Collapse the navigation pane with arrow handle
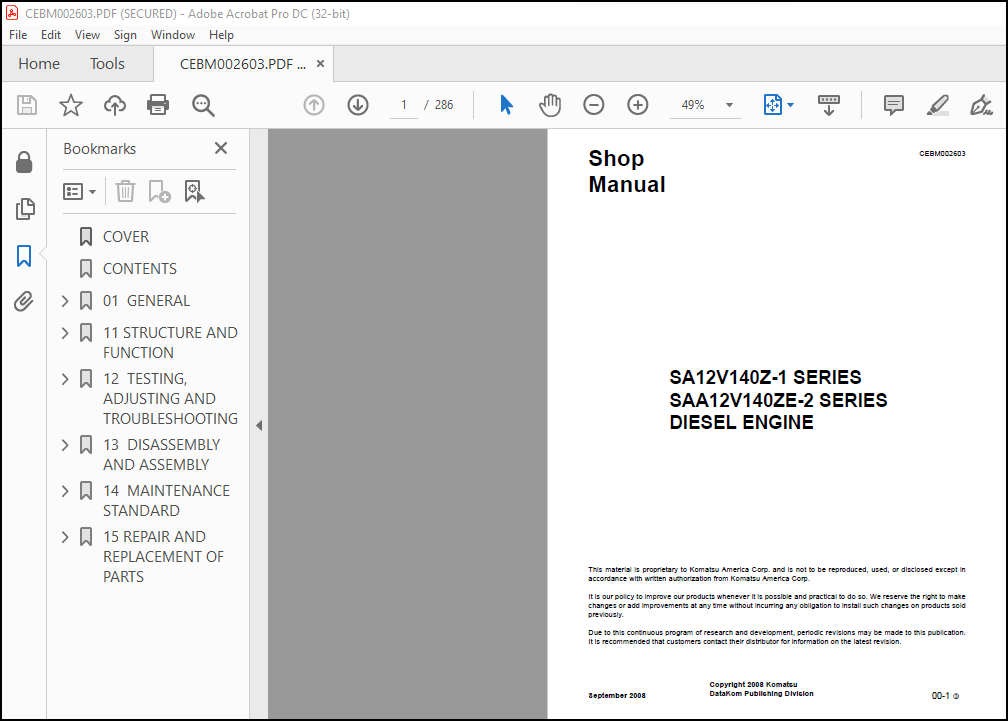This screenshot has height=721, width=1008. point(259,425)
